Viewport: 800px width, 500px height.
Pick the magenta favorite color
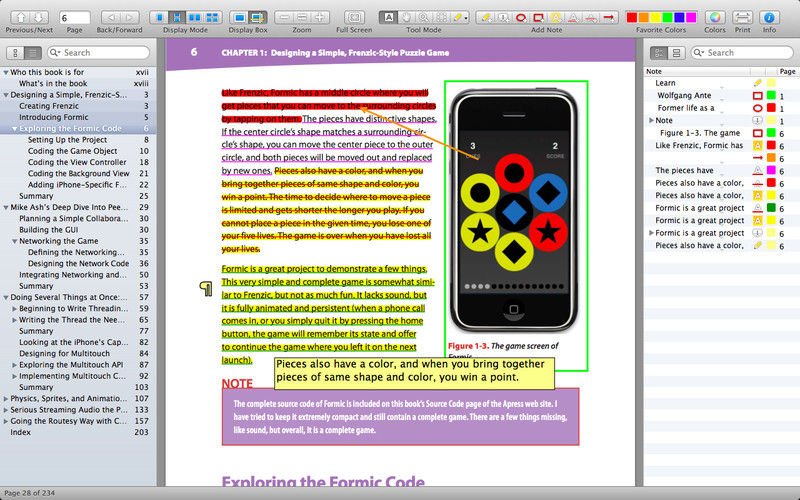click(690, 17)
